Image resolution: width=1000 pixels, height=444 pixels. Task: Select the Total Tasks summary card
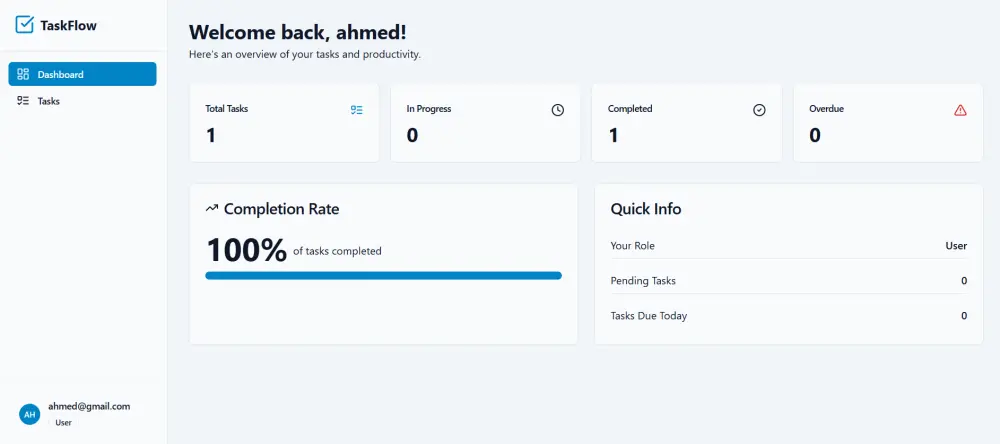(284, 123)
